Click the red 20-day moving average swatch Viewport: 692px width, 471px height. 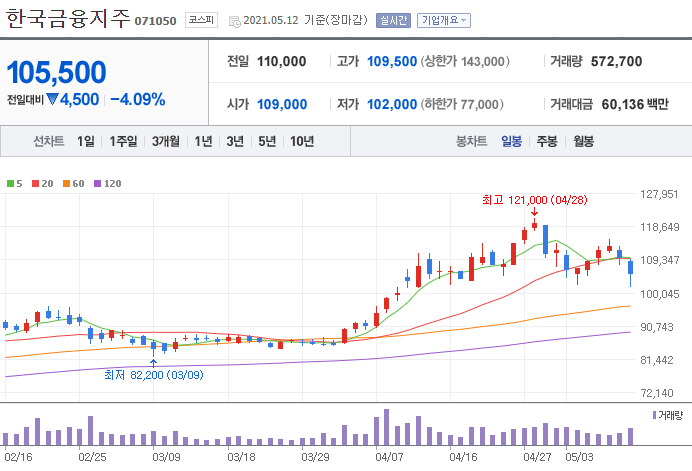point(36,184)
